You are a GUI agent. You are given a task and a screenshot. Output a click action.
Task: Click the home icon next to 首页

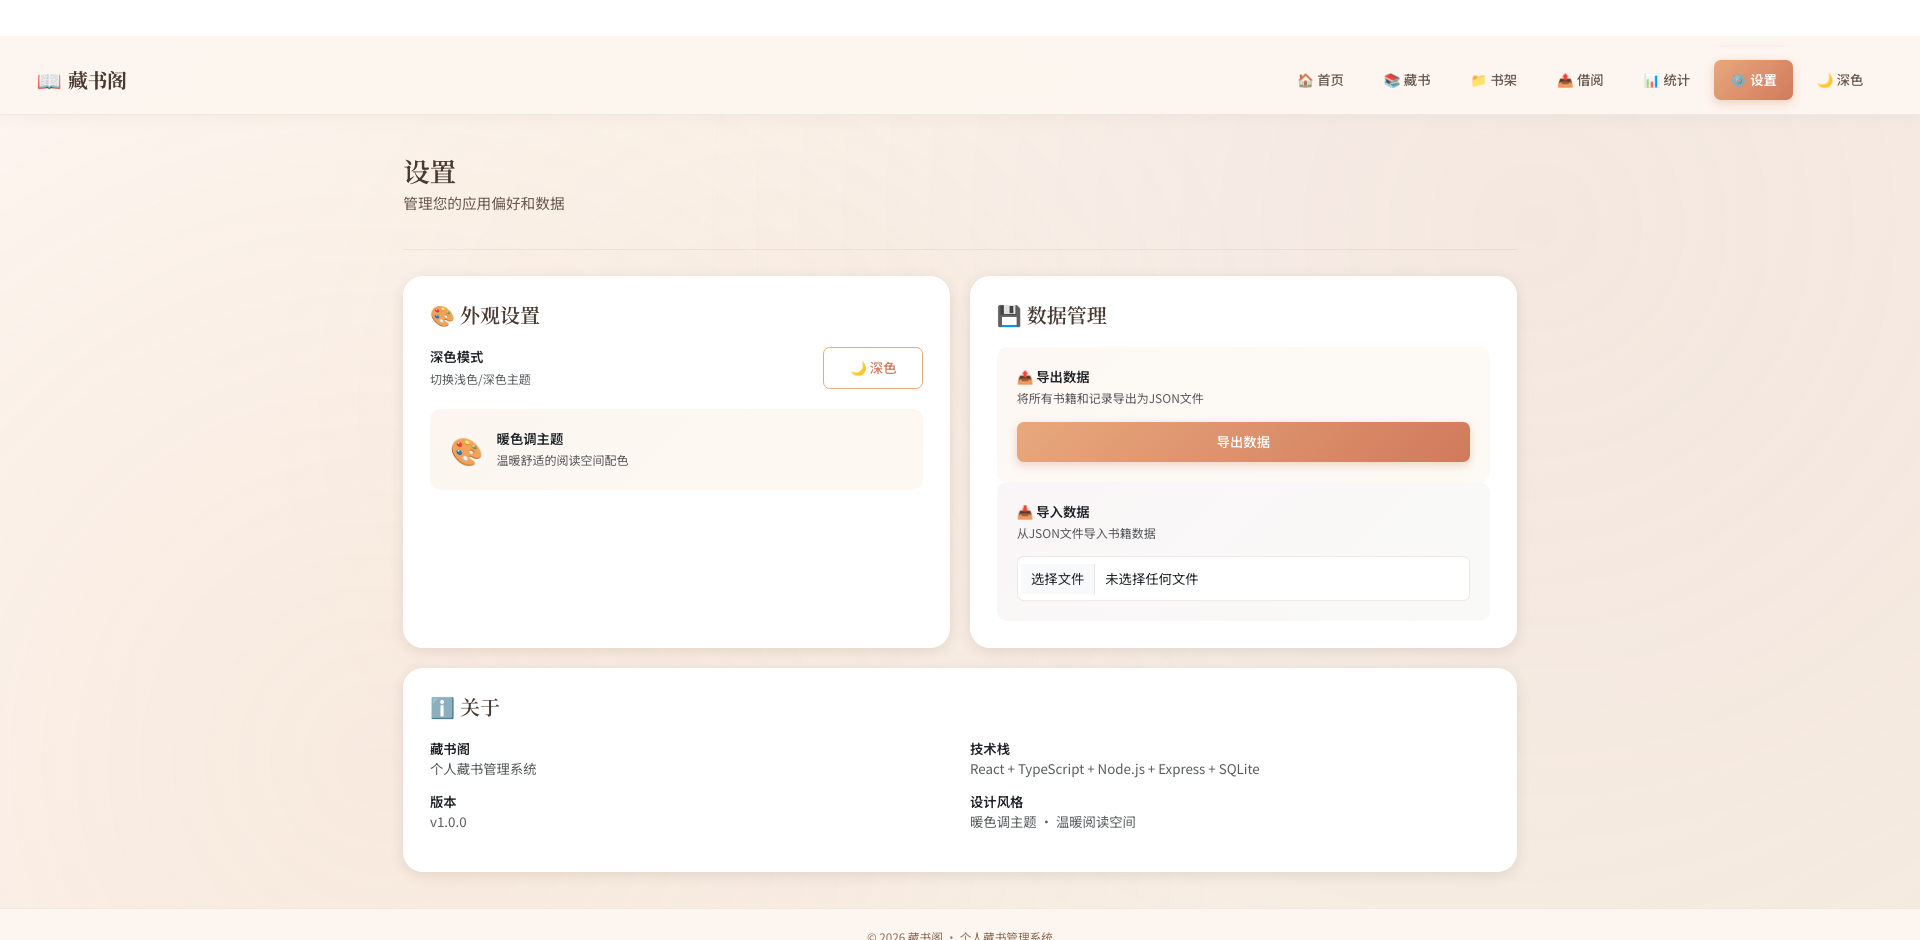click(x=1304, y=80)
